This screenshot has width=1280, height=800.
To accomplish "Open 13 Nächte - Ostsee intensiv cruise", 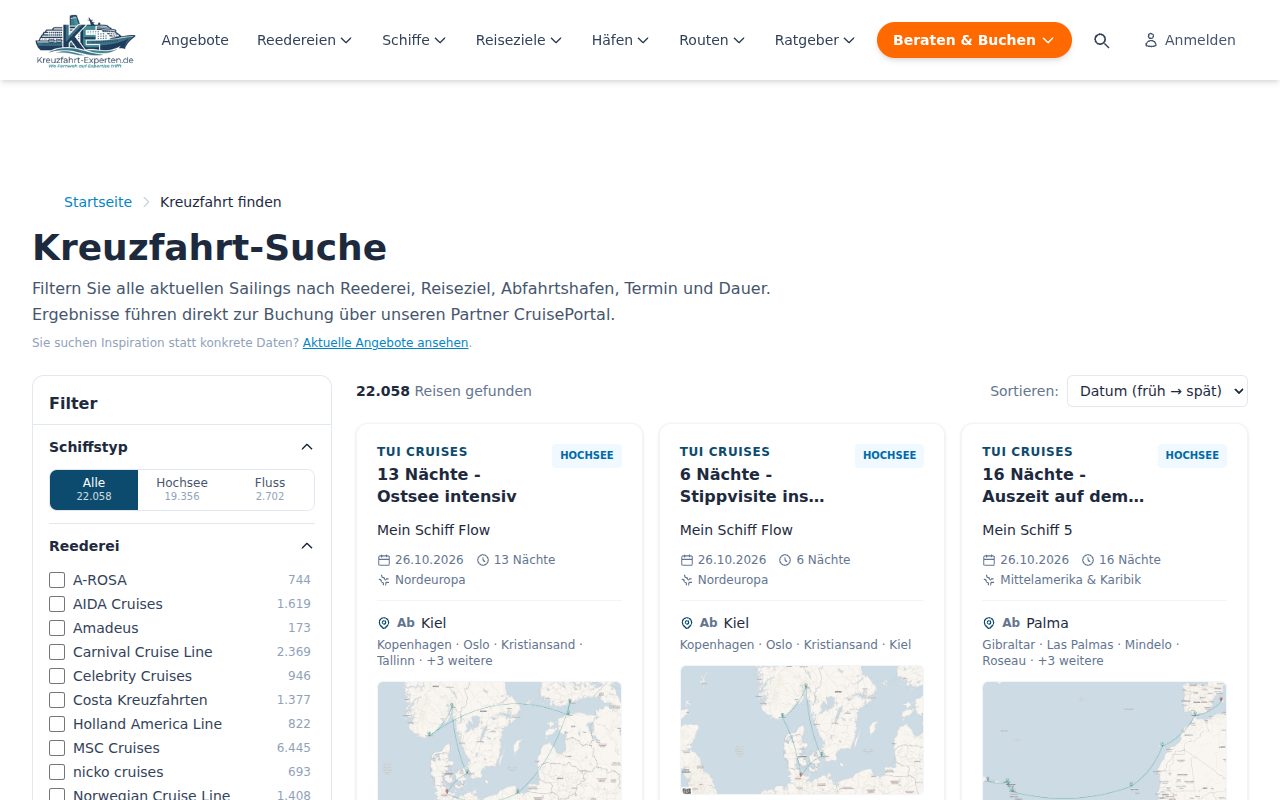I will [x=447, y=485].
